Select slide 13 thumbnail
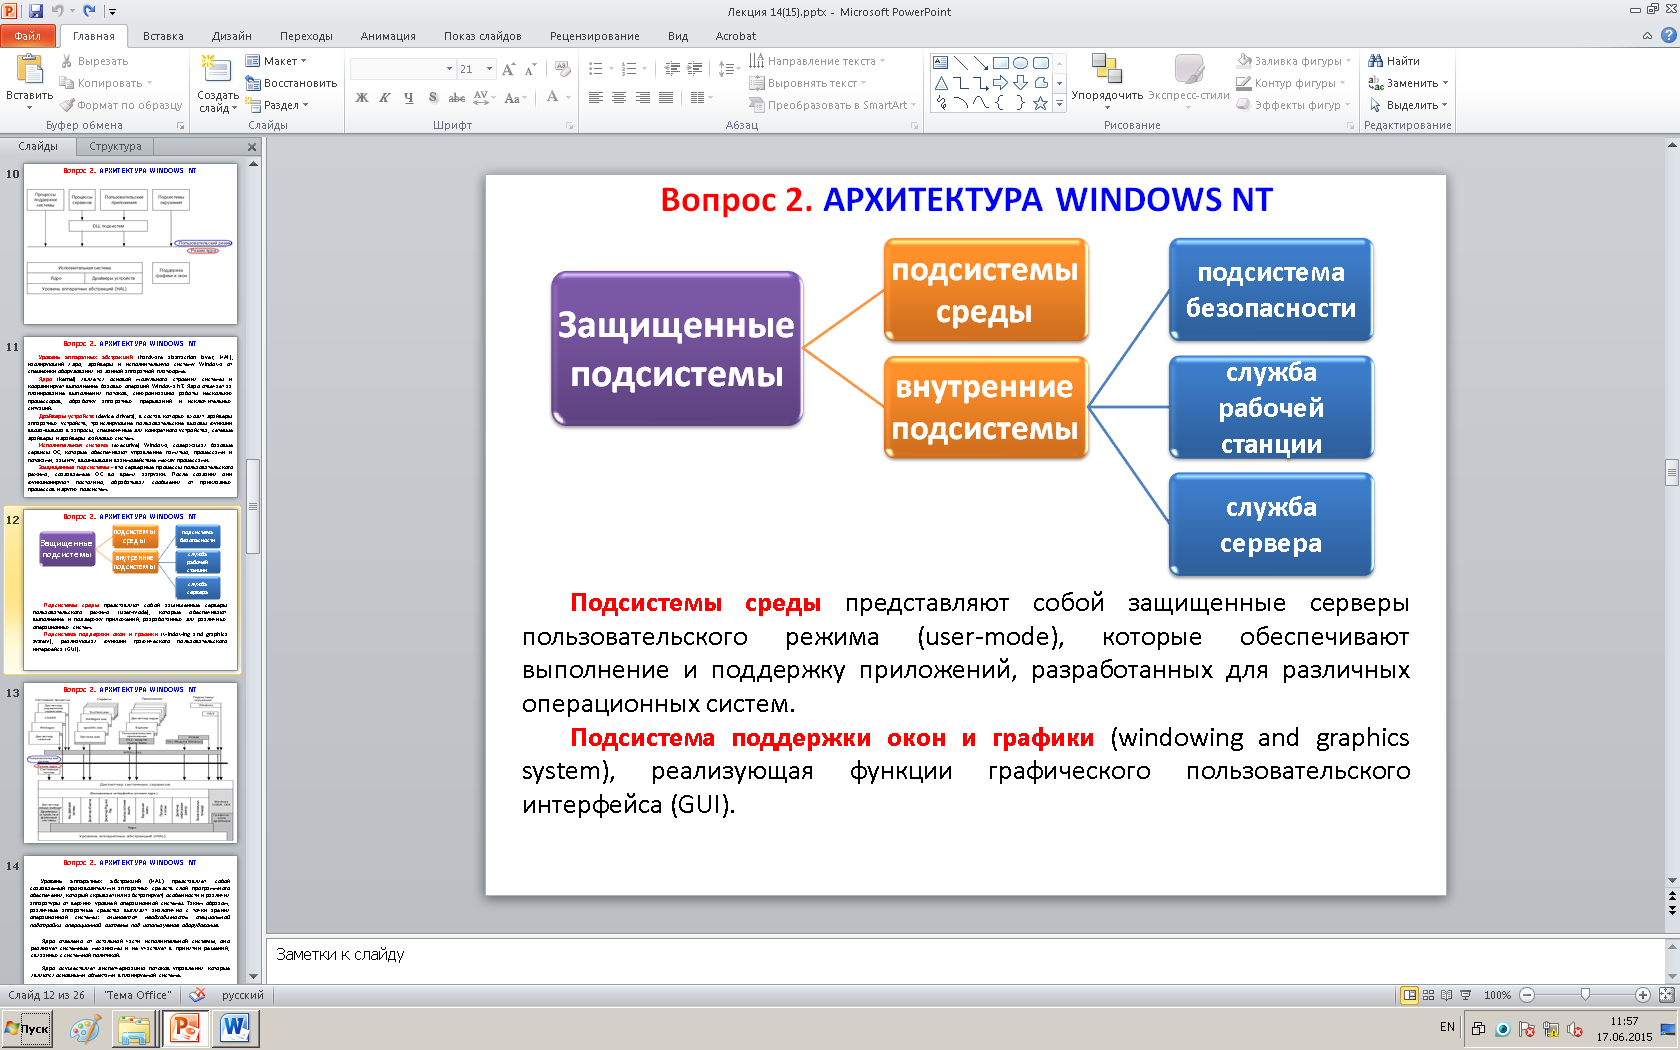The height and width of the screenshot is (1050, 1680). tap(130, 762)
